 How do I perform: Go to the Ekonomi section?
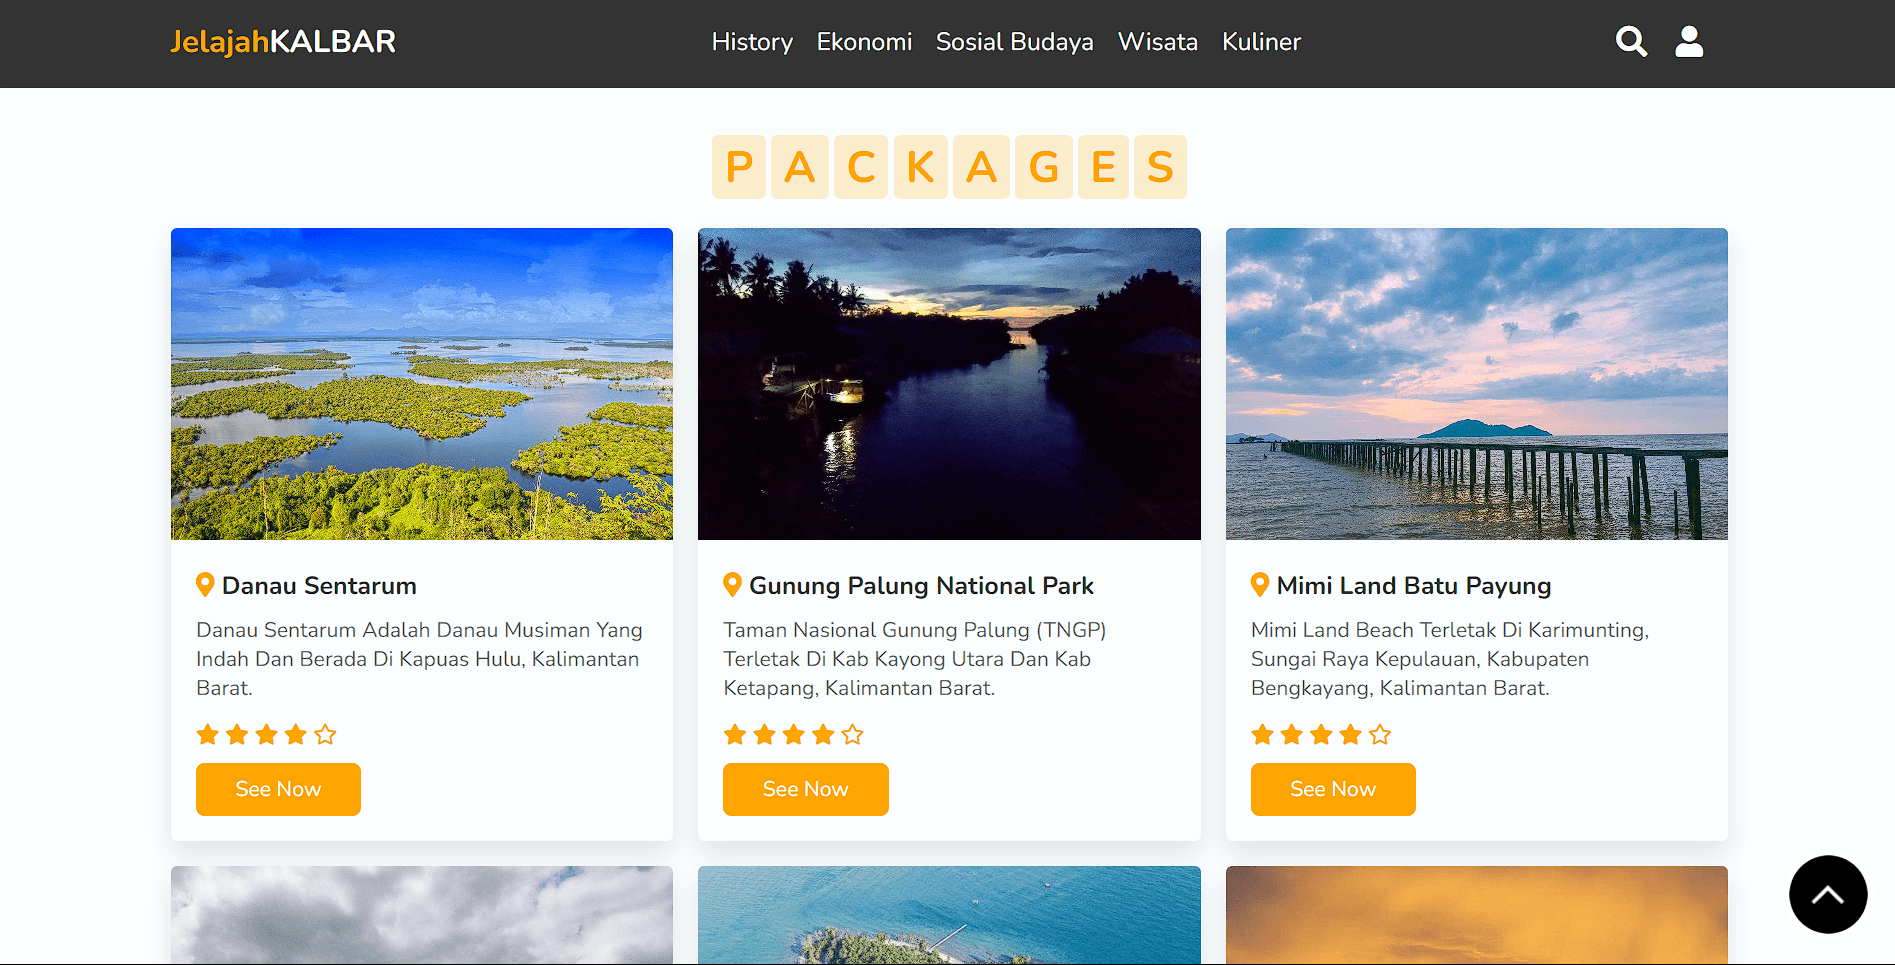[x=864, y=42]
